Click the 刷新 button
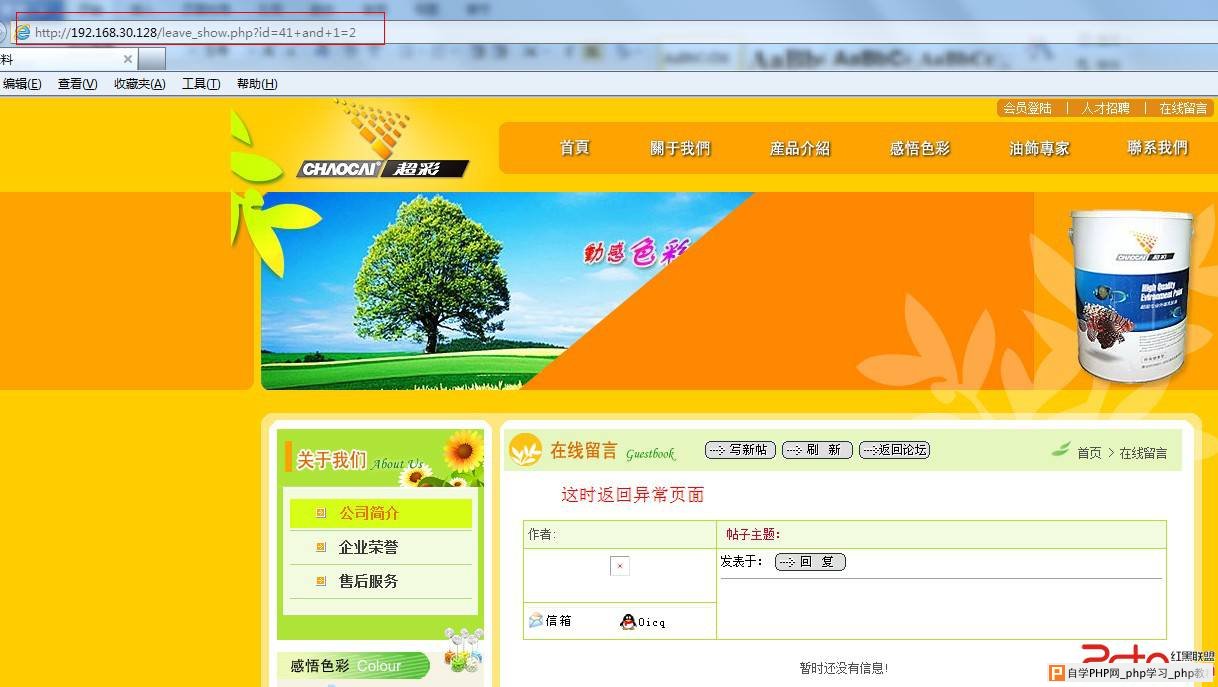Viewport: 1218px width, 687px height. pyautogui.click(x=817, y=450)
